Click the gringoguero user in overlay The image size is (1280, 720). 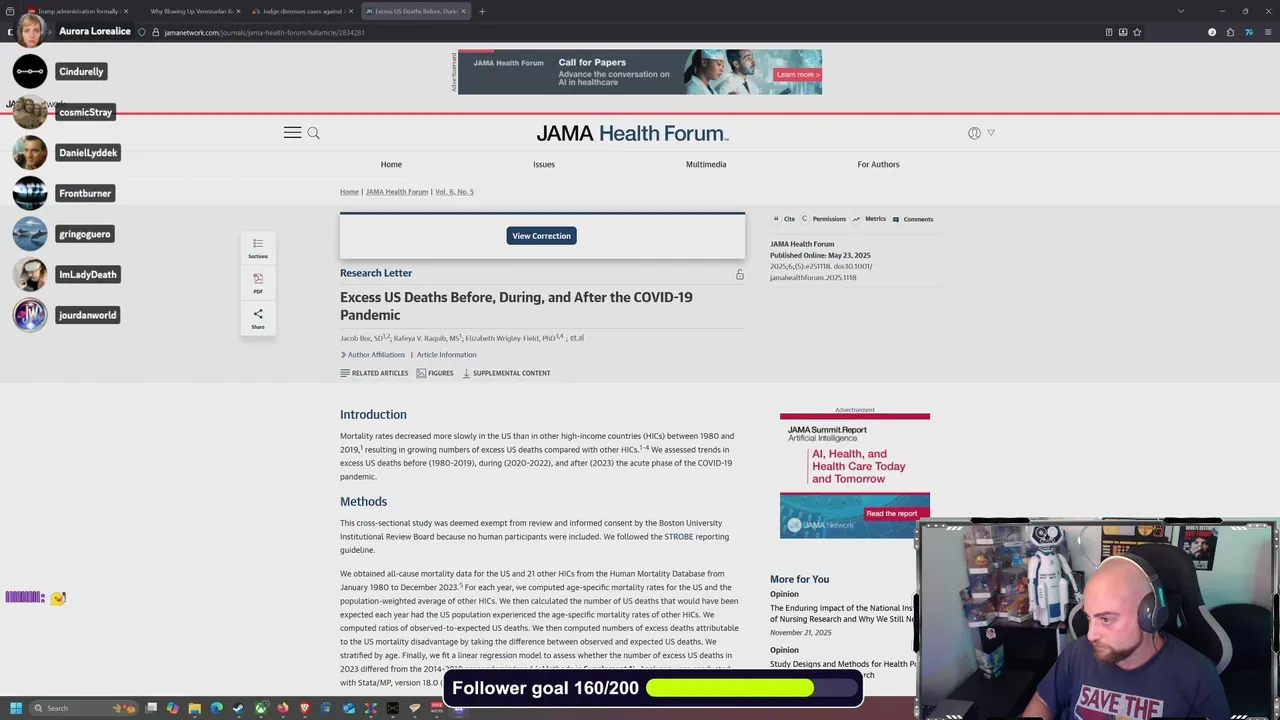(x=85, y=234)
